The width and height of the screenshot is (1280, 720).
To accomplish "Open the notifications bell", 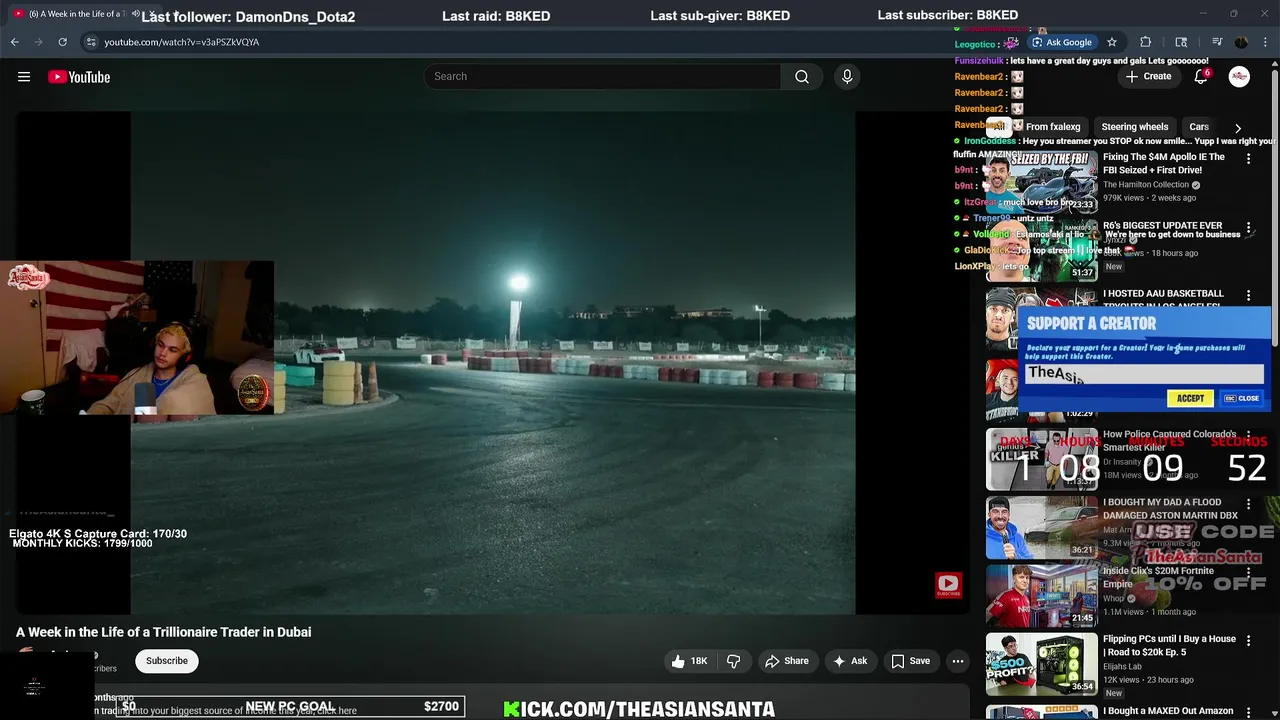I will tap(1201, 77).
